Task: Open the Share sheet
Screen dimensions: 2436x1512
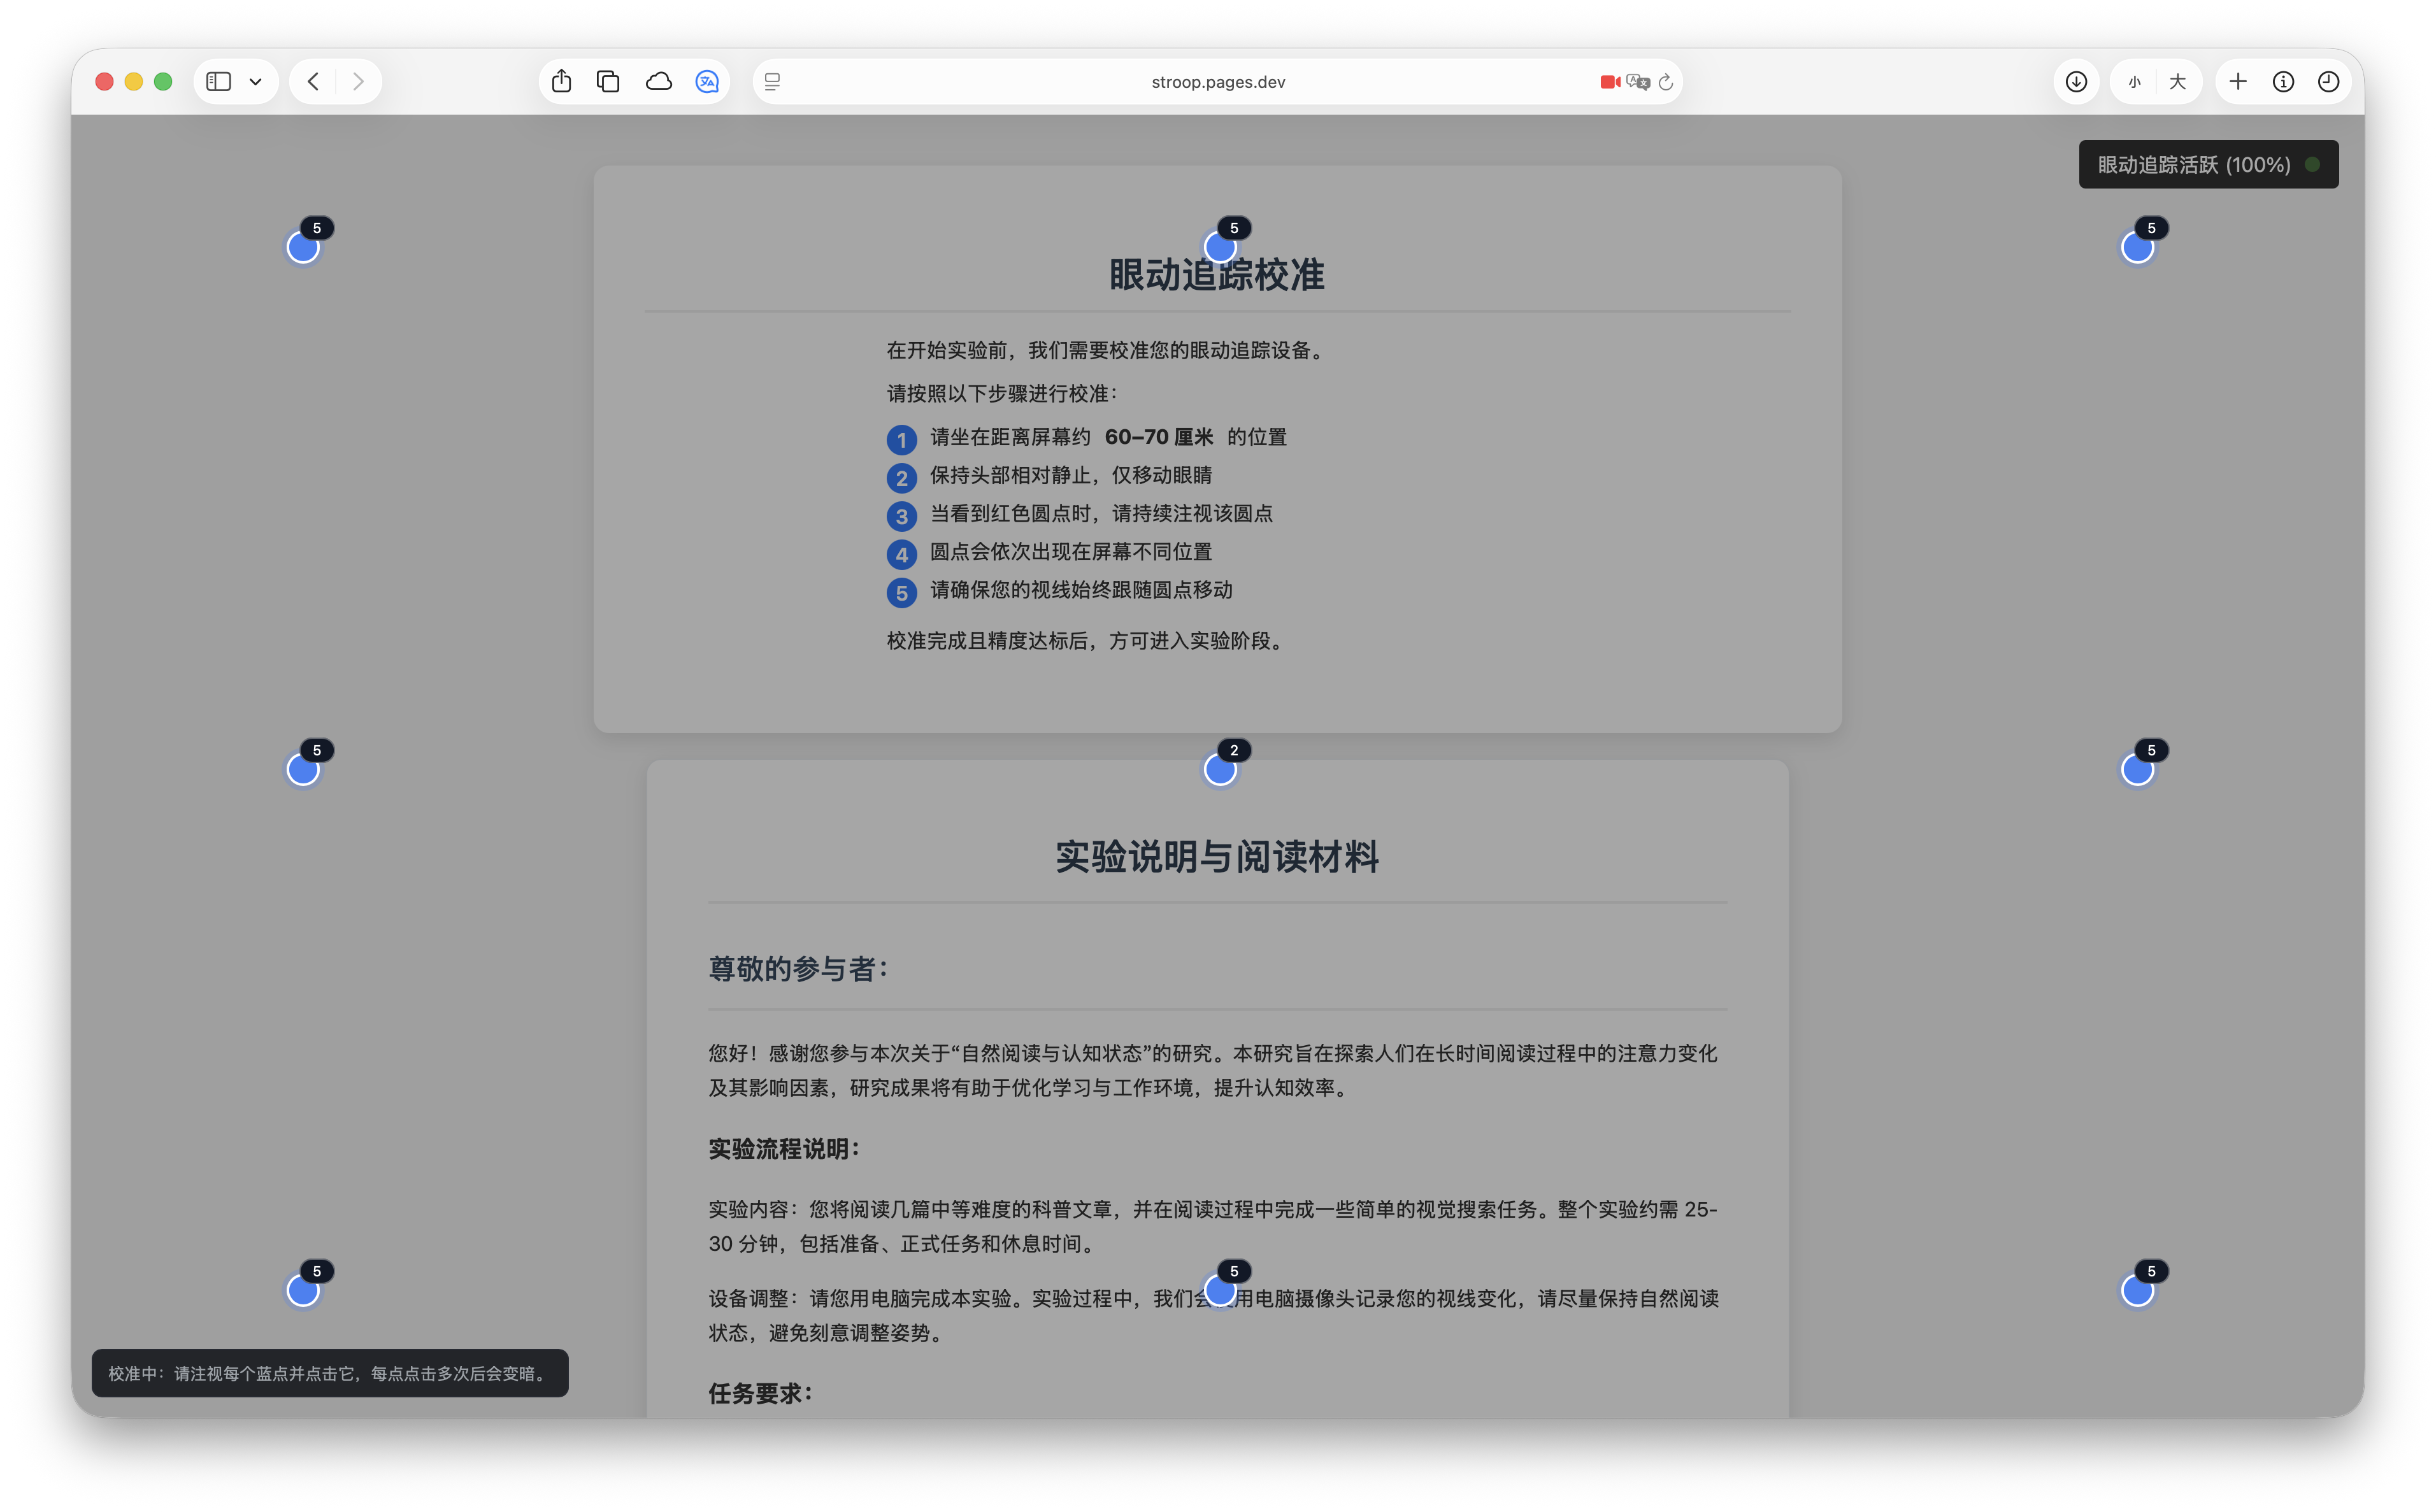Action: pyautogui.click(x=561, y=81)
